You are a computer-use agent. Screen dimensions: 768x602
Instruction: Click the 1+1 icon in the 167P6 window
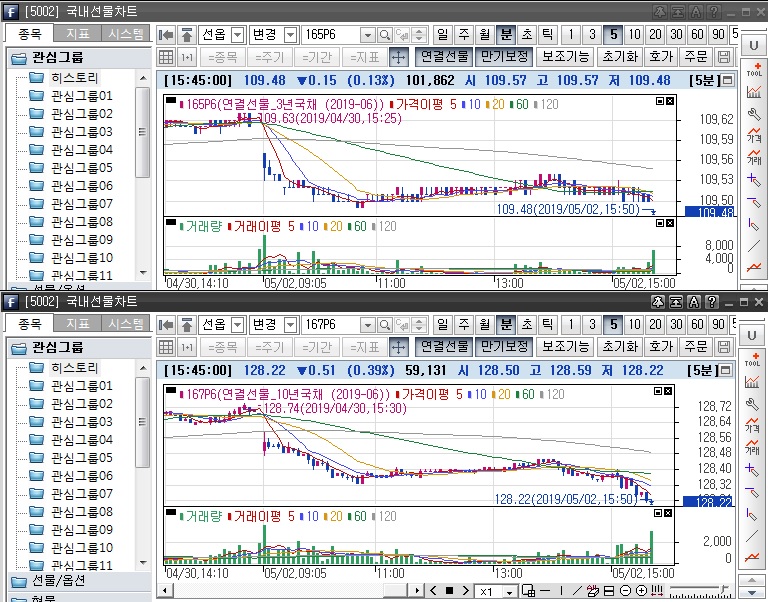tap(187, 347)
